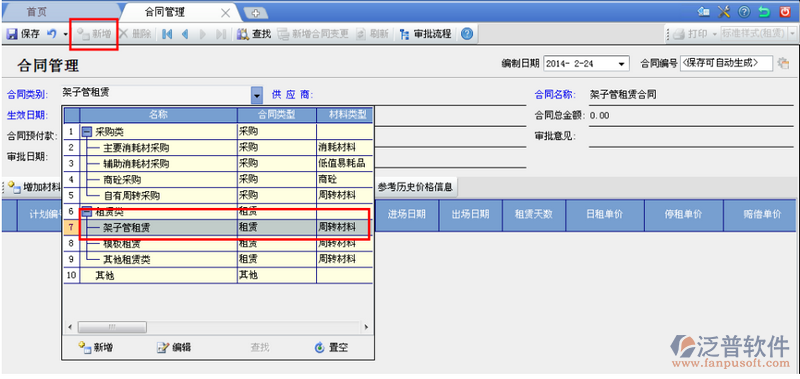Open the 编制日期 date dropdown
Viewport: 800px width, 379px height.
pyautogui.click(x=621, y=64)
